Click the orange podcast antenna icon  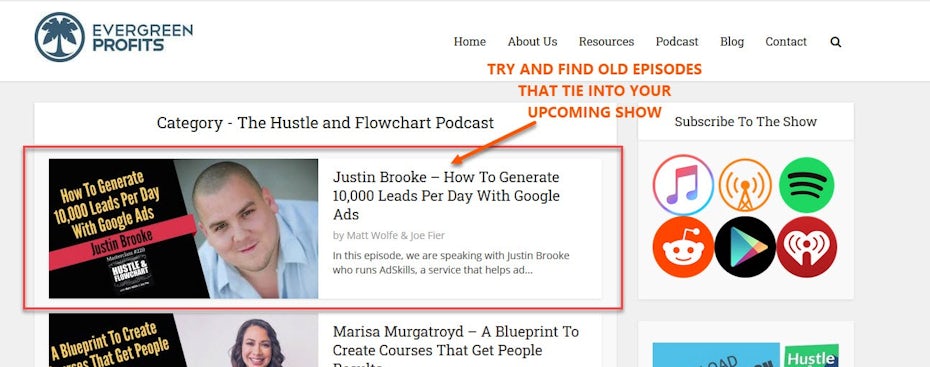(x=745, y=185)
